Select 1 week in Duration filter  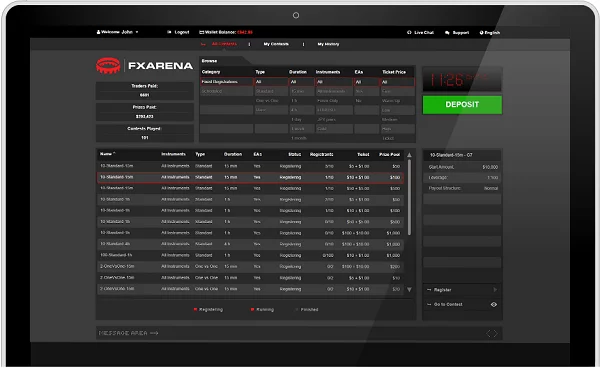pos(302,129)
